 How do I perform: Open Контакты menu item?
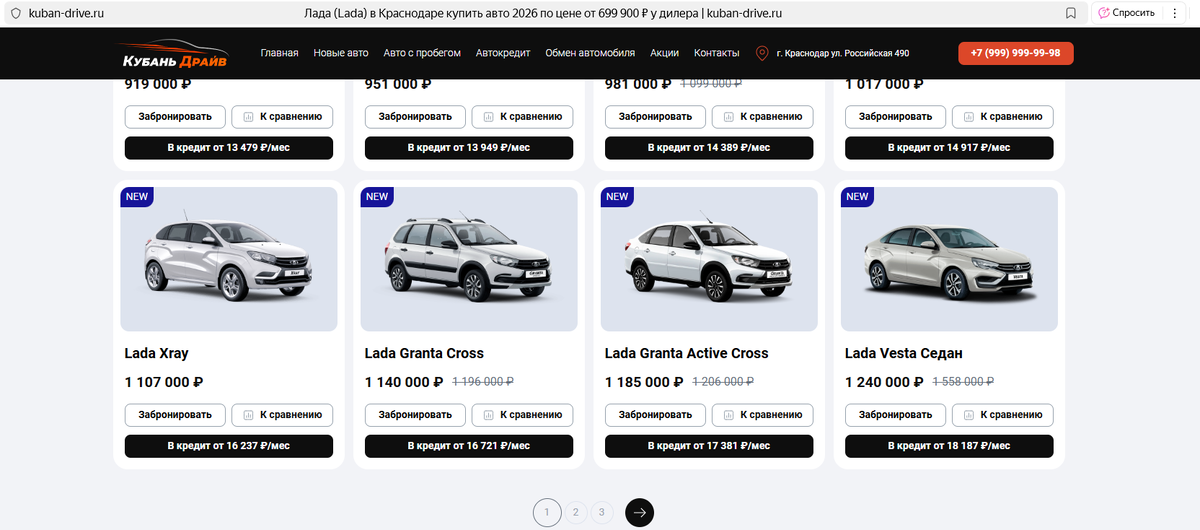point(717,53)
